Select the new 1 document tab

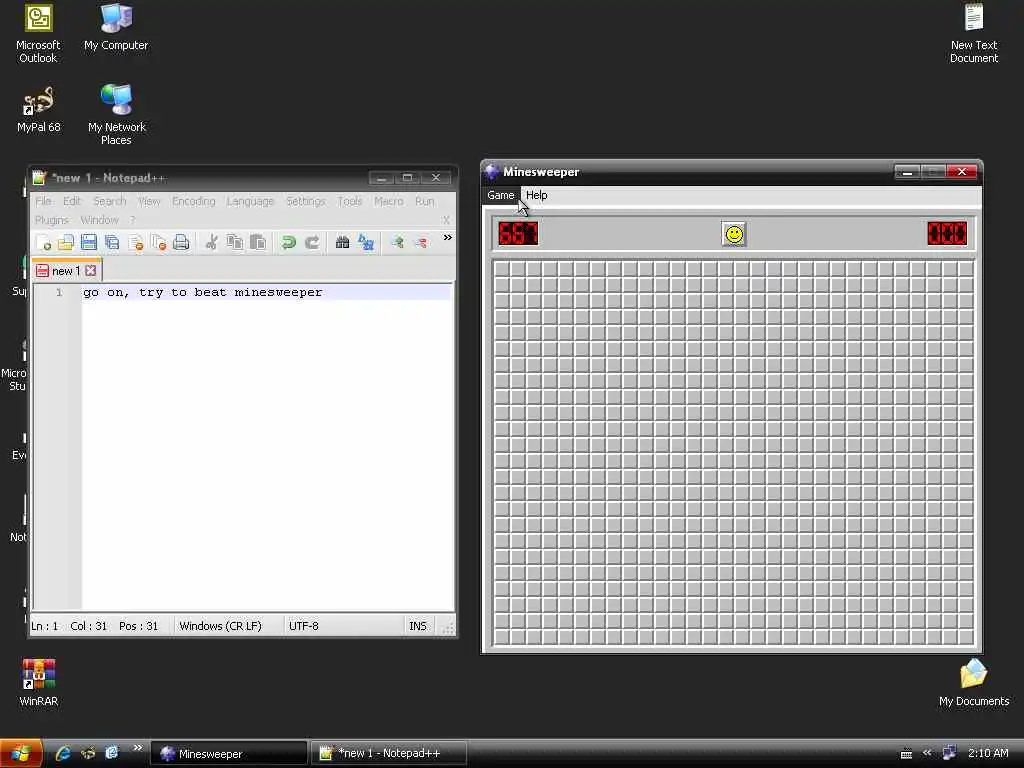66,270
